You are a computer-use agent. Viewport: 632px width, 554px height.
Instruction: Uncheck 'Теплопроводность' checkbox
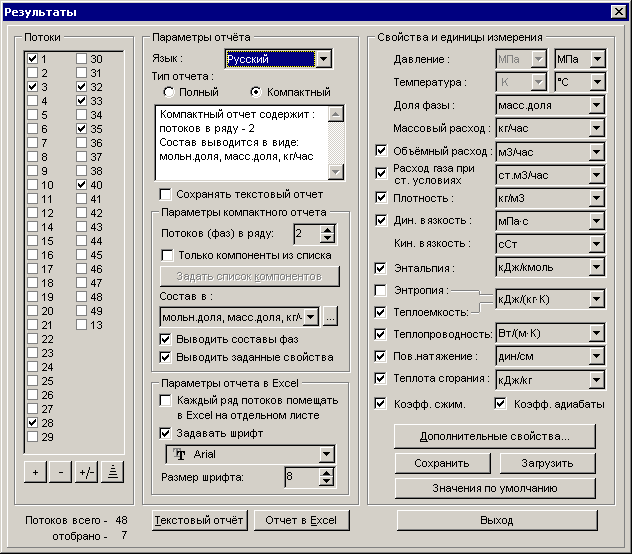[380, 334]
